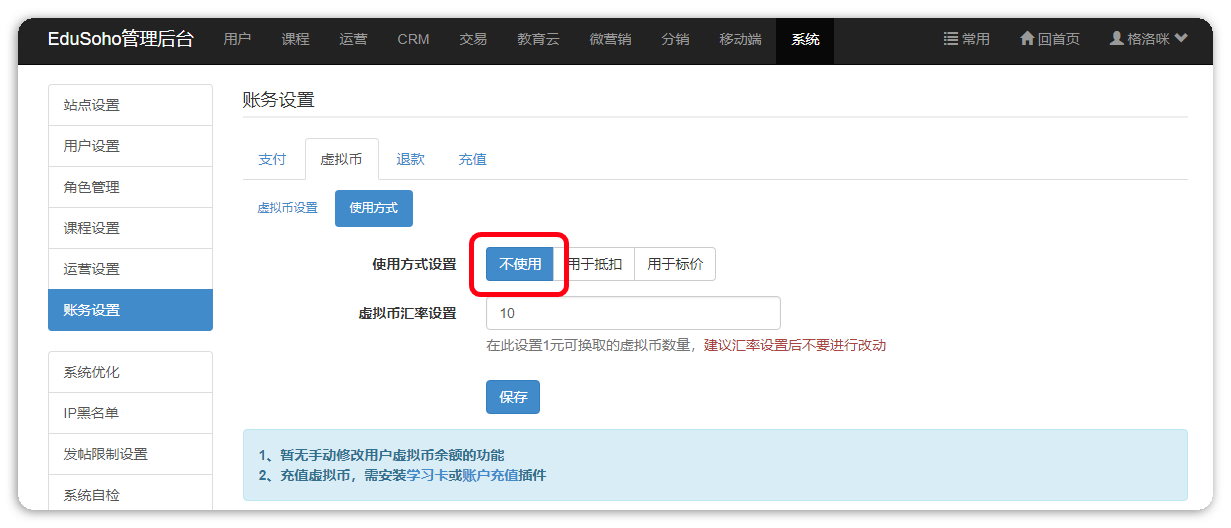The width and height of the screenshot is (1231, 528).
Task: Click the 虚拟币汇率设置 input field
Action: [x=632, y=313]
